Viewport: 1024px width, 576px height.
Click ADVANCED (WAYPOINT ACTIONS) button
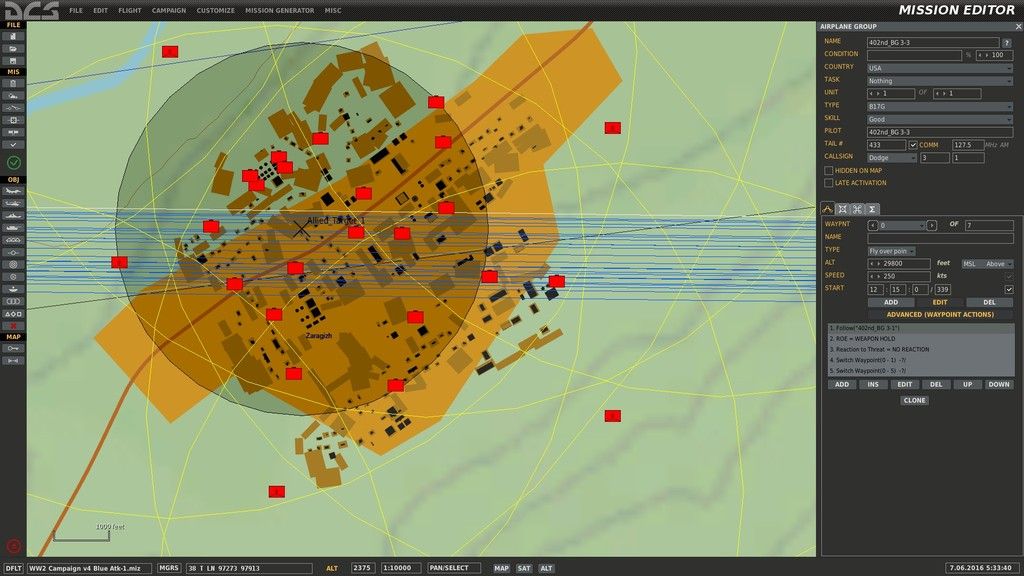tap(940, 314)
